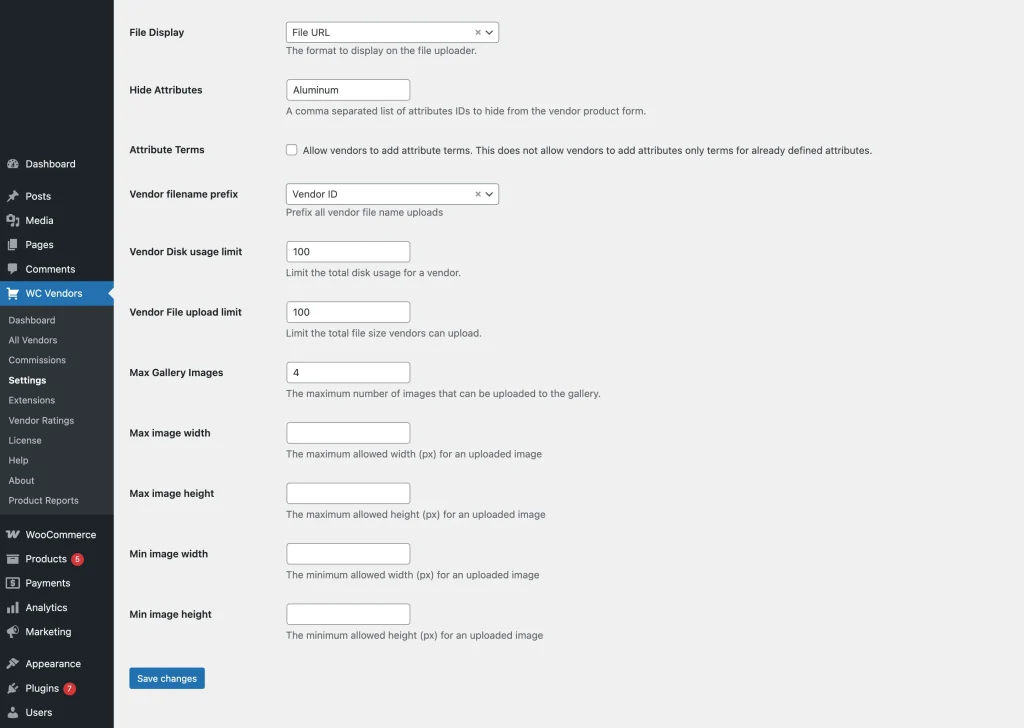Open the Vendor filename prefix dropdown
The height and width of the screenshot is (728, 1024).
point(489,194)
